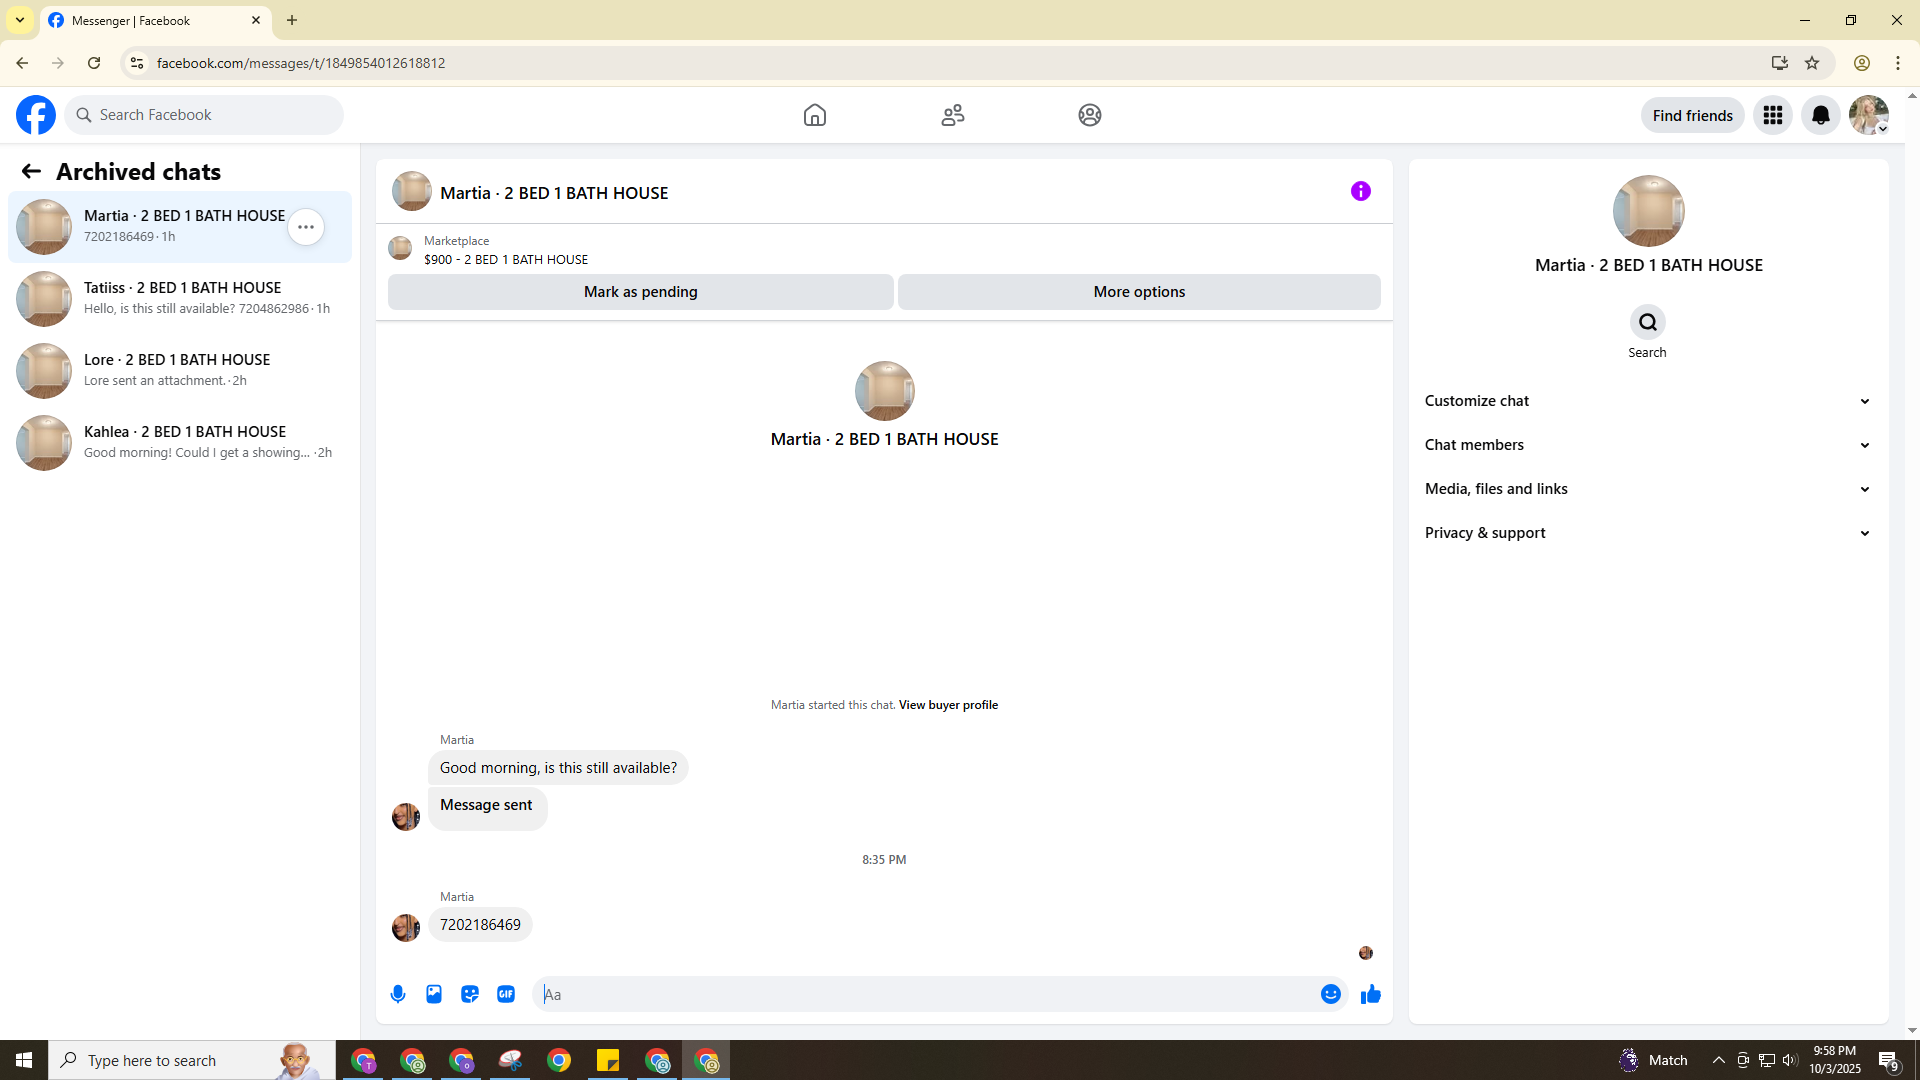Open View buyer profile link

click(948, 705)
